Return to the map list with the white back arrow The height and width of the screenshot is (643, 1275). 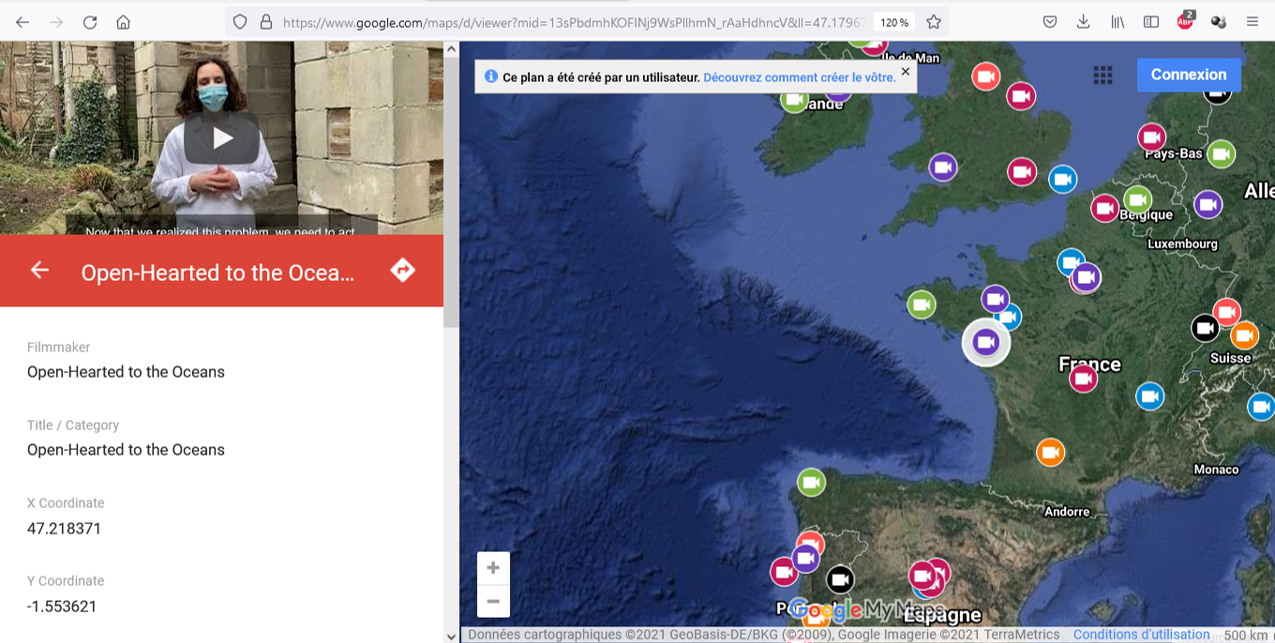[x=39, y=270]
